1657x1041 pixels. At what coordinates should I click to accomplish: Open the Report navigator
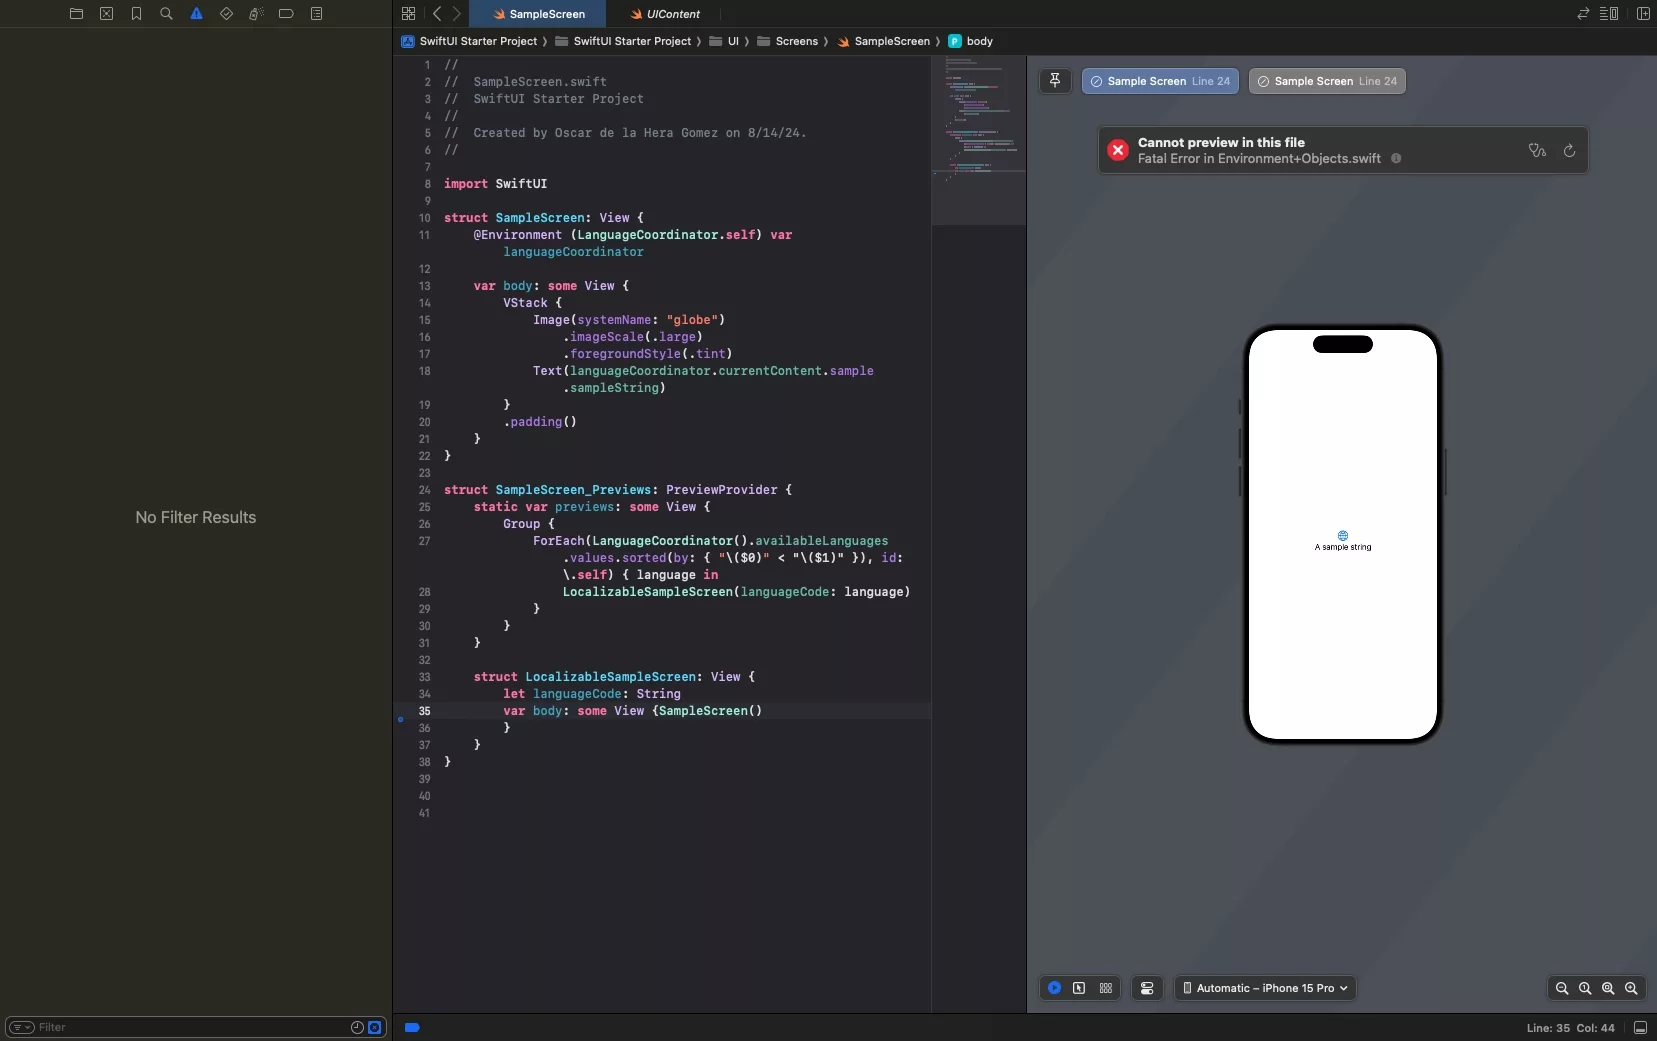(316, 14)
